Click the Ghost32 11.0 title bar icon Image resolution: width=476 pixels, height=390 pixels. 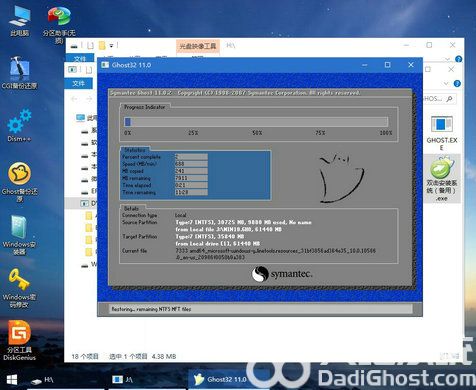point(105,65)
